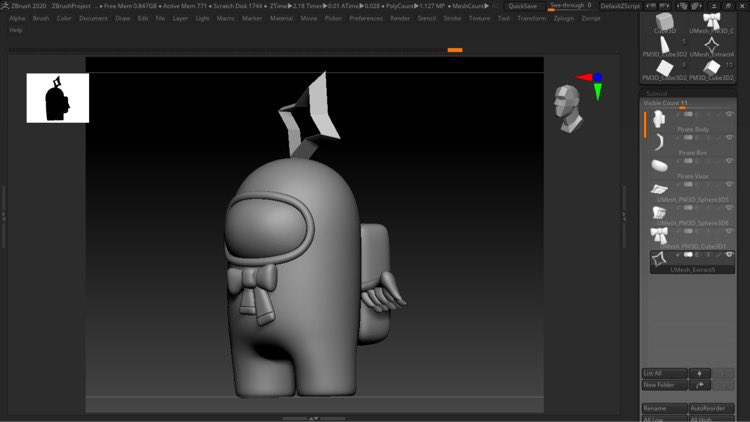
Task: Select the Cube3D tool thumbnail
Action: coord(665,22)
